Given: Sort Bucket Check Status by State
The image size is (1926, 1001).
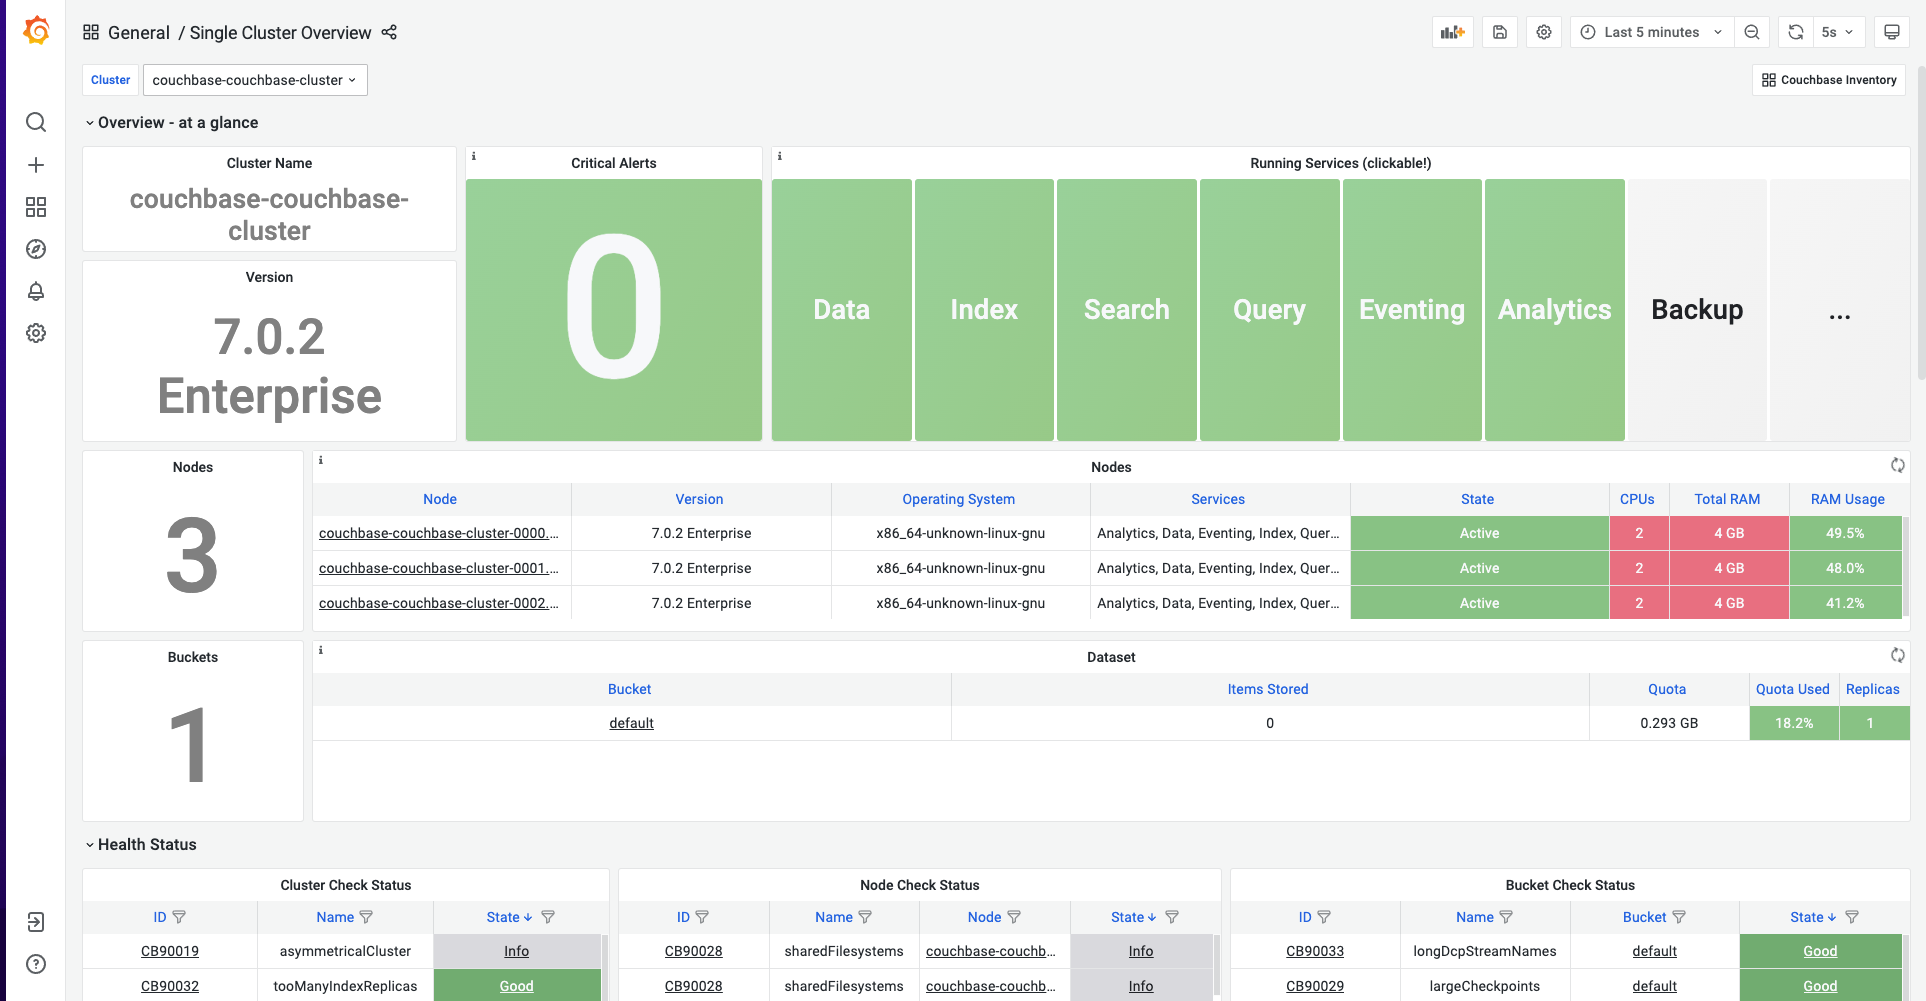Looking at the screenshot, I should click(1813, 917).
